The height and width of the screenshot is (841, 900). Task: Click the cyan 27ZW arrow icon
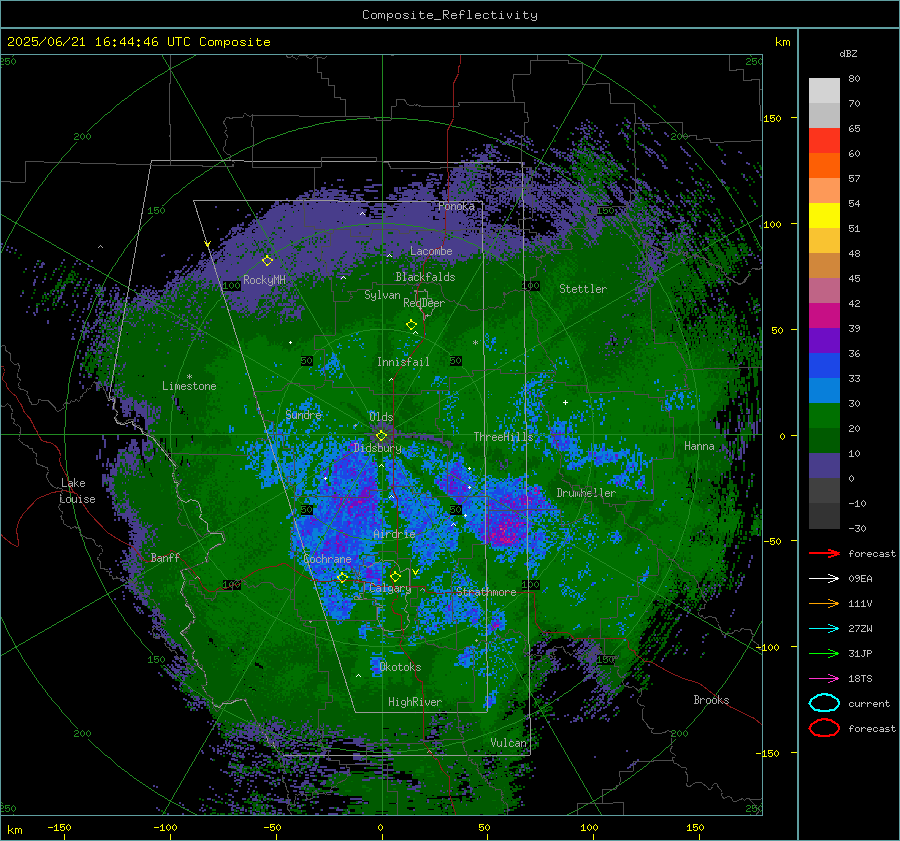point(824,629)
